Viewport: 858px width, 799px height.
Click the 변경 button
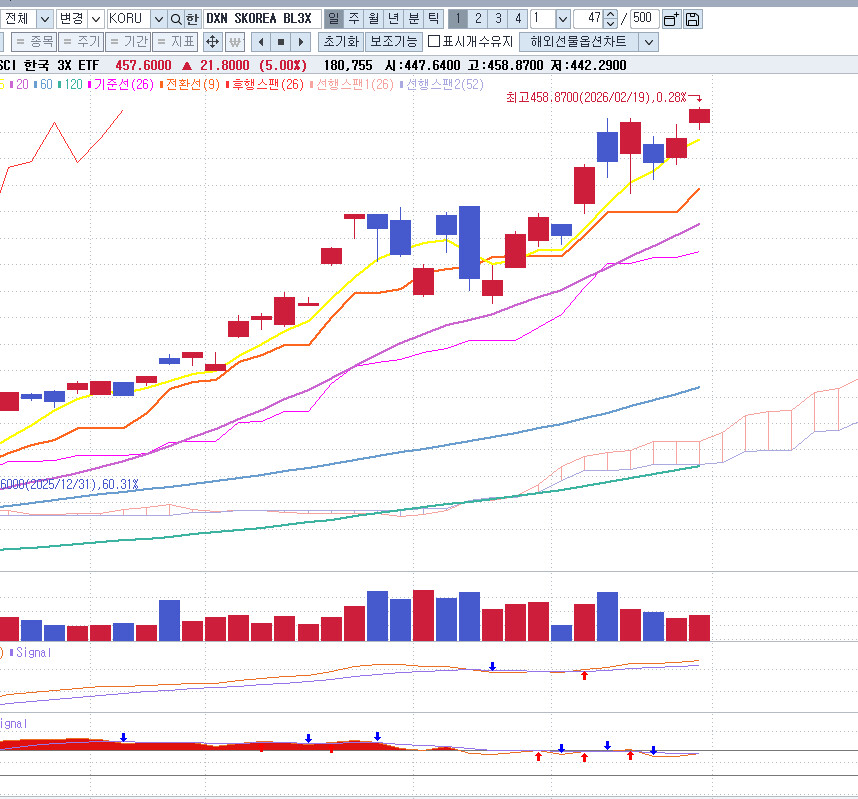click(x=72, y=19)
